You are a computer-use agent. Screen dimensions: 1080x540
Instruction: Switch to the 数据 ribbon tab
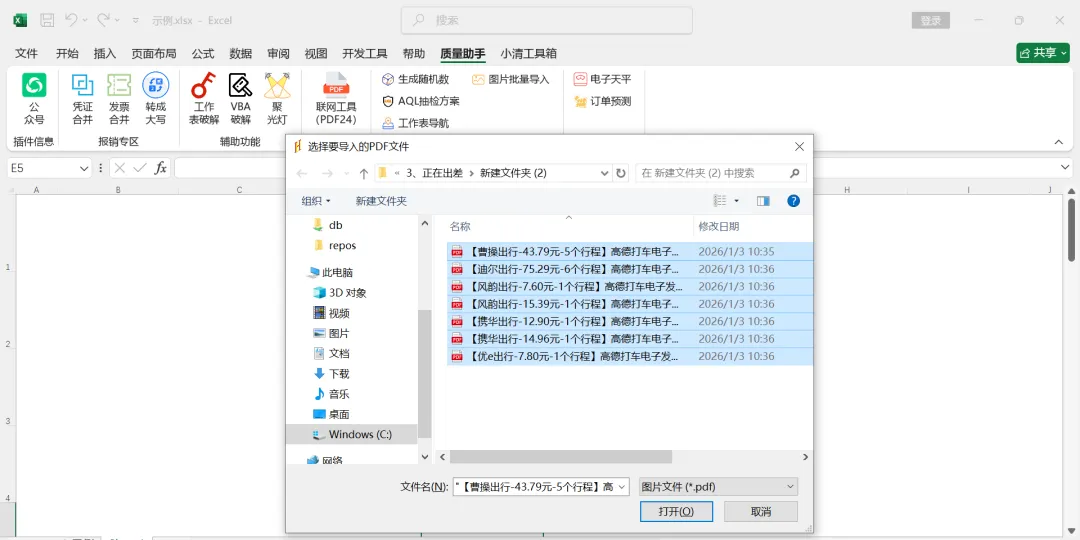point(240,54)
